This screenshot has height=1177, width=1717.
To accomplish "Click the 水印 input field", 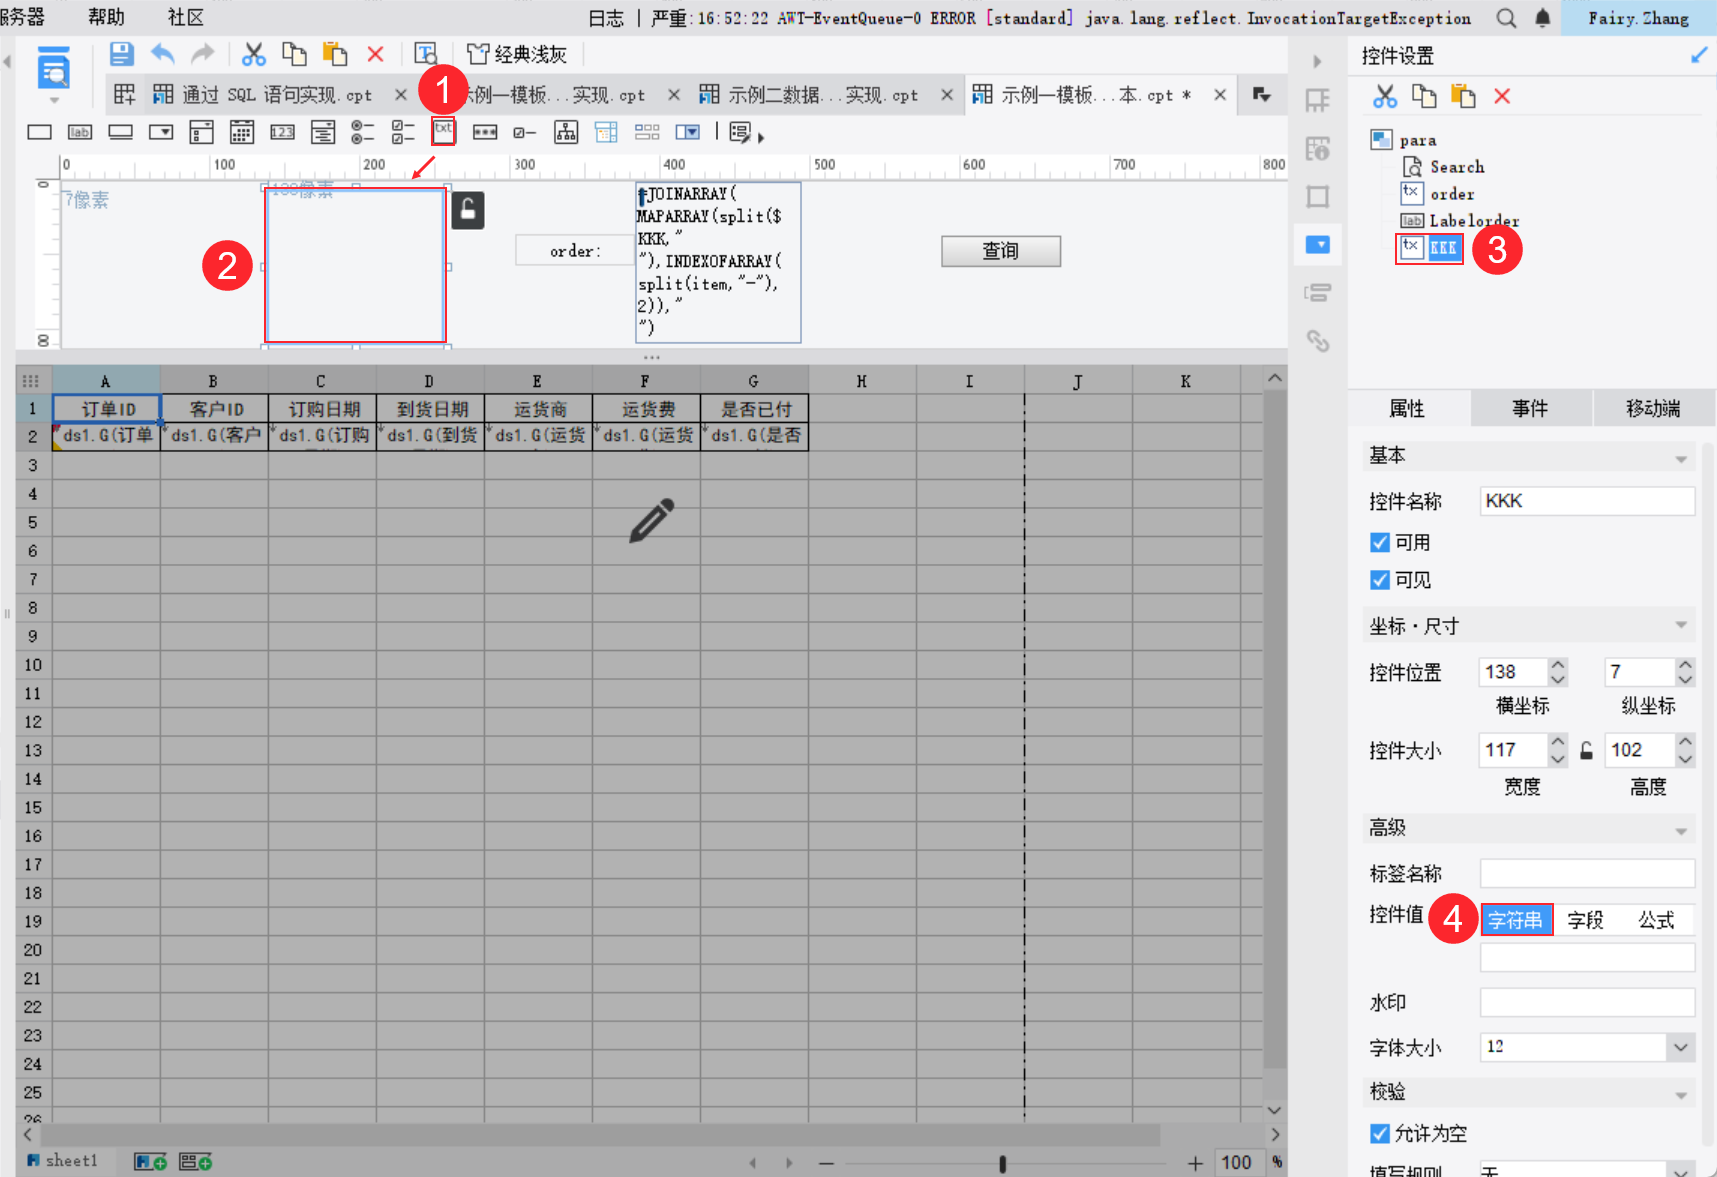I will click(1587, 1002).
